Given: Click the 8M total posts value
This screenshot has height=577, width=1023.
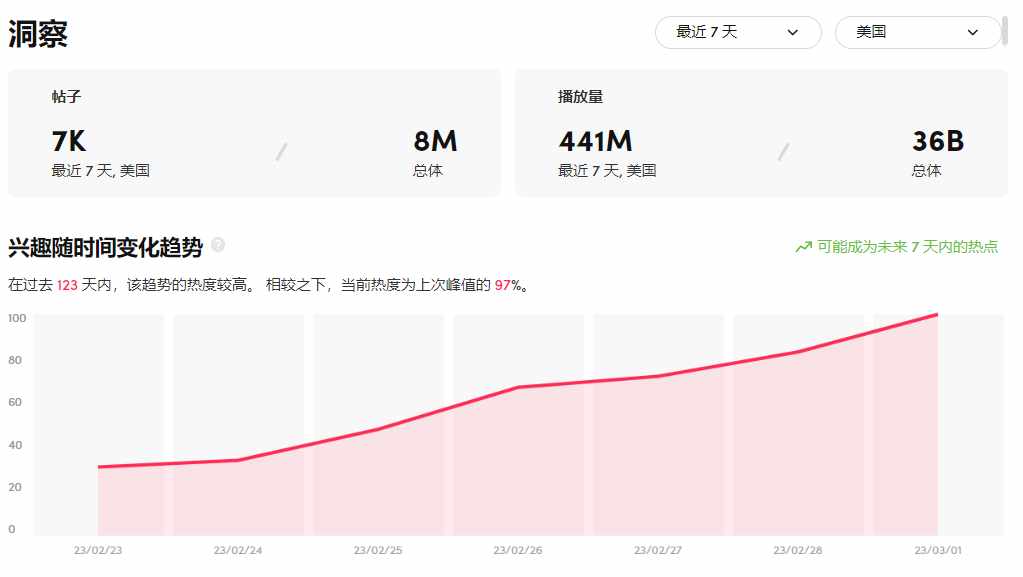Looking at the screenshot, I should coord(435,141).
